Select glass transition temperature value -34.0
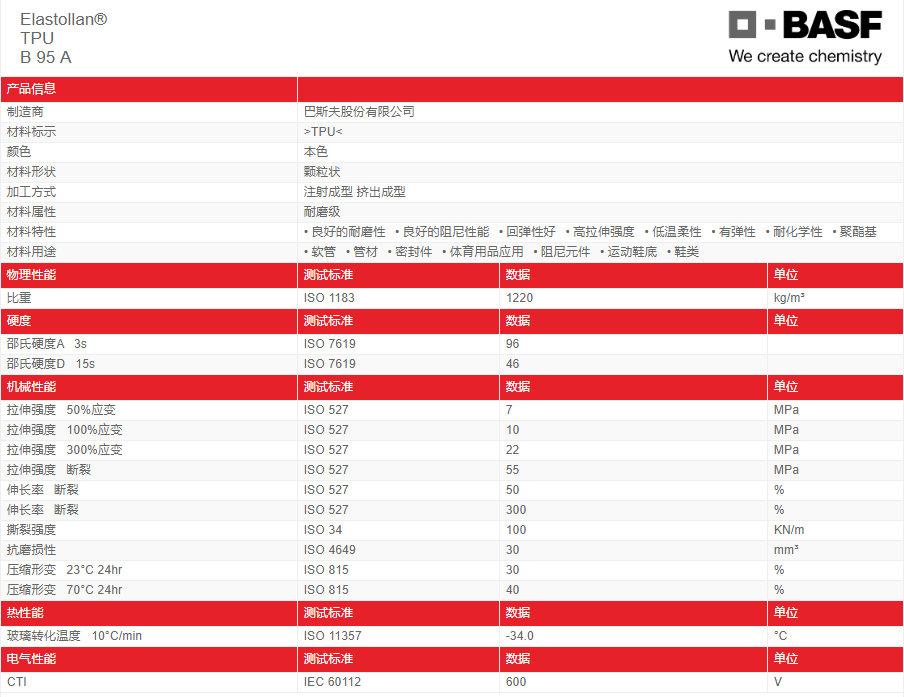The height and width of the screenshot is (697, 904). 520,636
